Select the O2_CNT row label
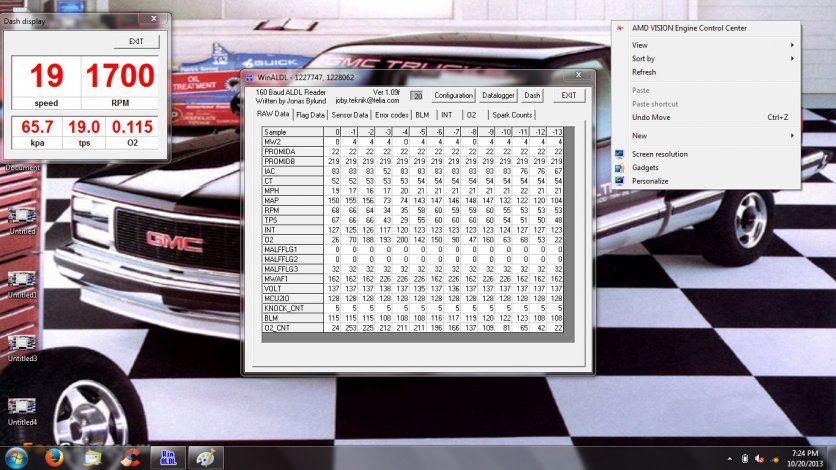Screen dimensions: 836x470 pos(292,328)
